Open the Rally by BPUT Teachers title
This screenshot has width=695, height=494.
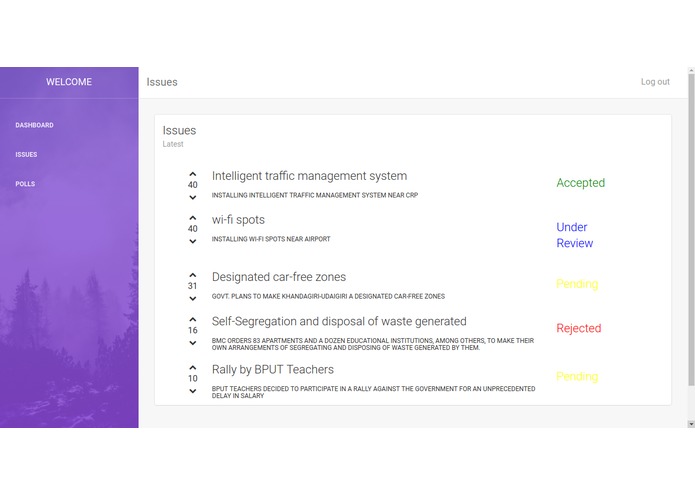pos(273,370)
